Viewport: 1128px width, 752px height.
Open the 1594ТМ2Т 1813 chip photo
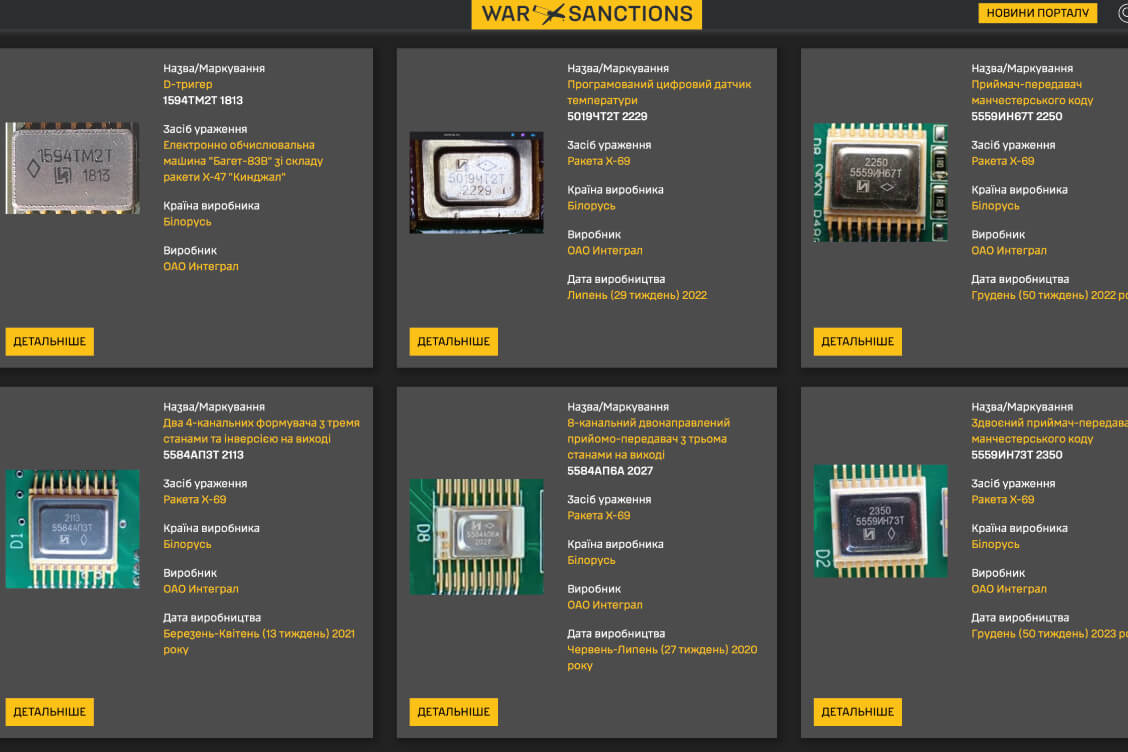[x=73, y=168]
